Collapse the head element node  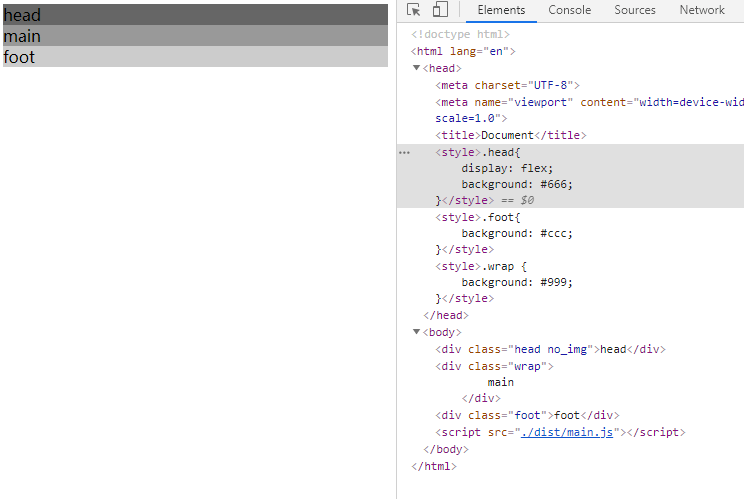tap(416, 68)
